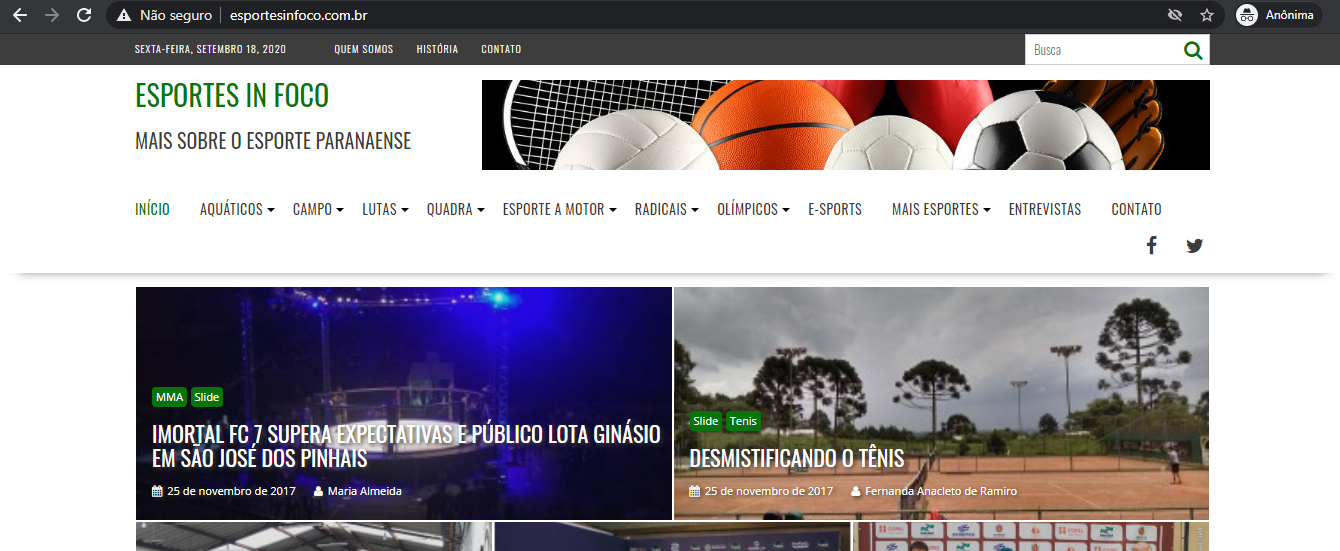Viewport: 1340px width, 551px height.
Task: Open the Desmistificando o Tênis headline
Action: (x=797, y=458)
